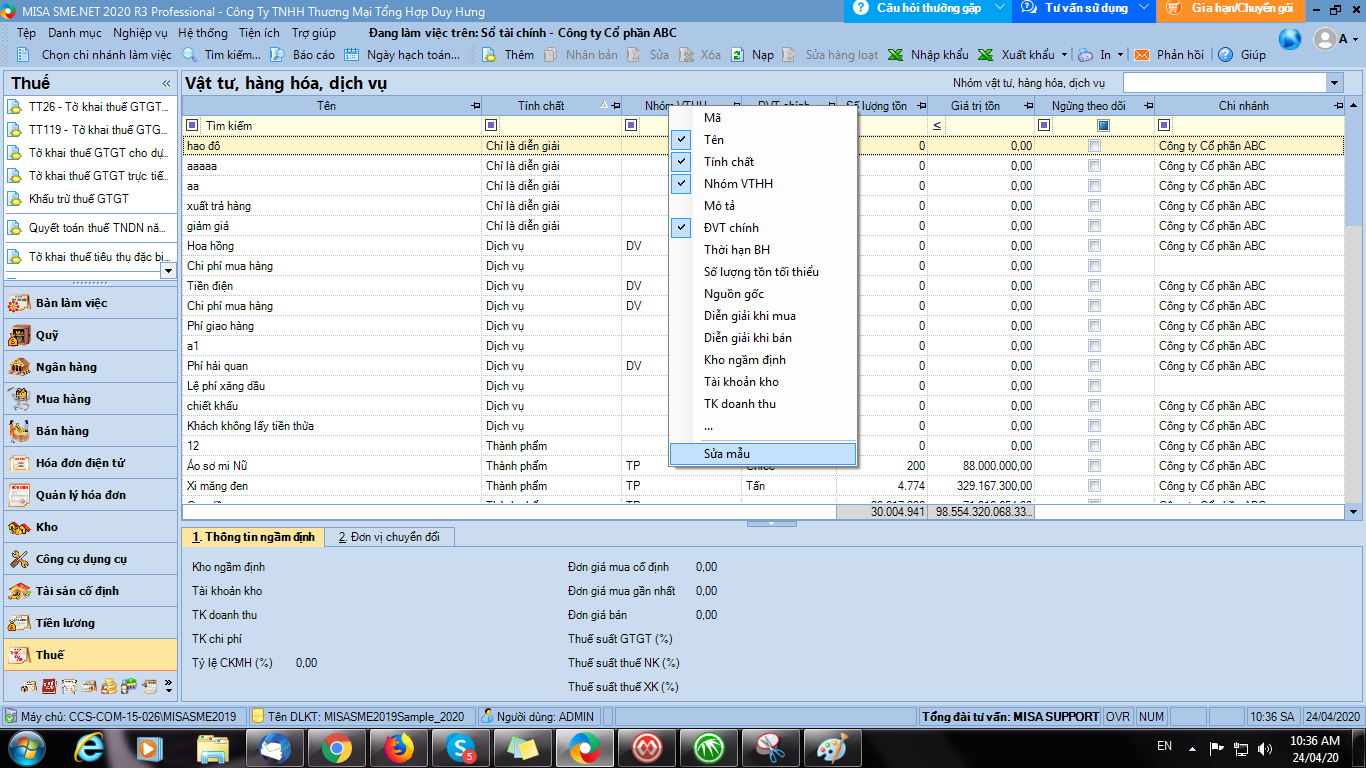Click the Thêm (add) toolbar icon
The image size is (1366, 768).
491,55
